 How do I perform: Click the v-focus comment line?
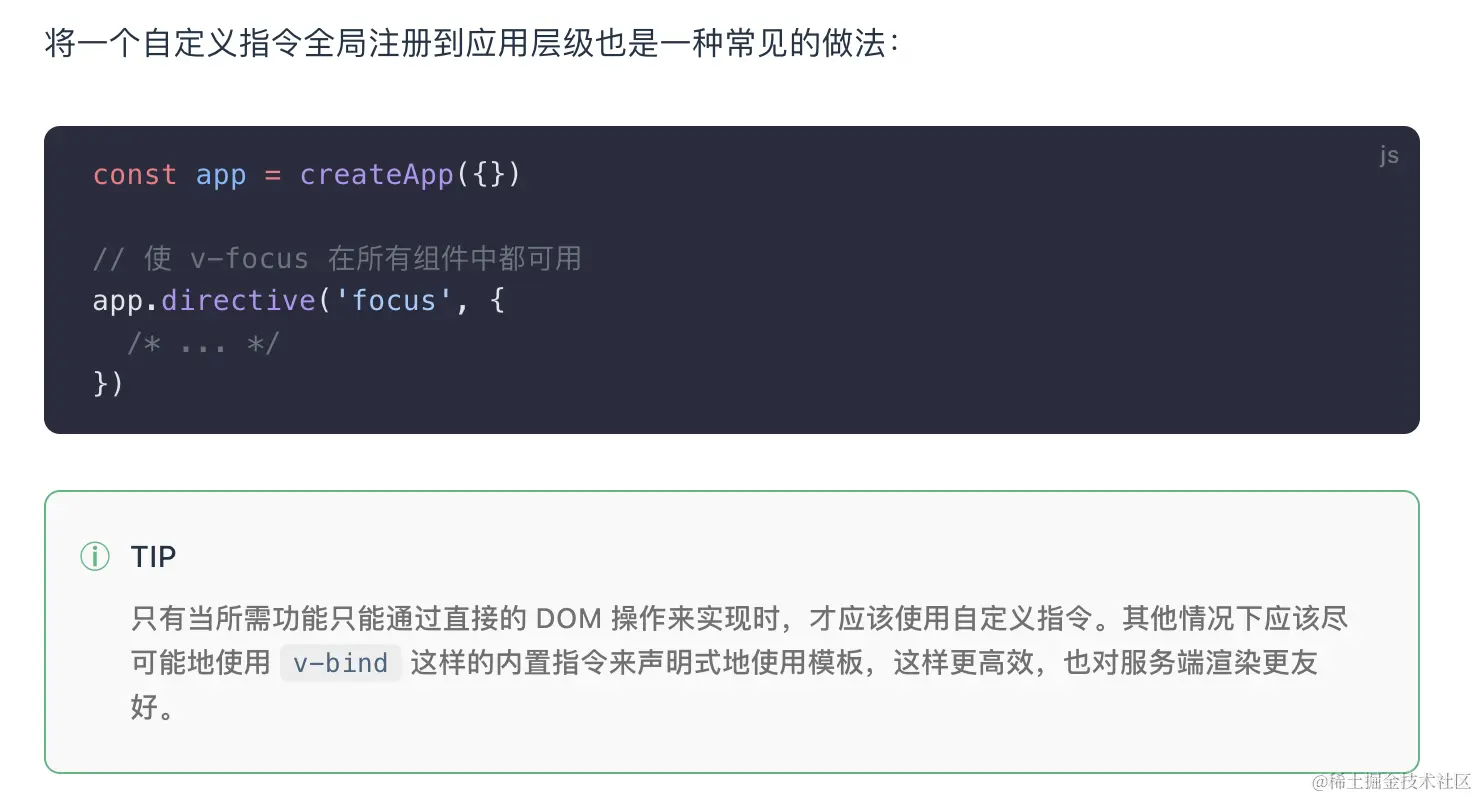pos(337,259)
